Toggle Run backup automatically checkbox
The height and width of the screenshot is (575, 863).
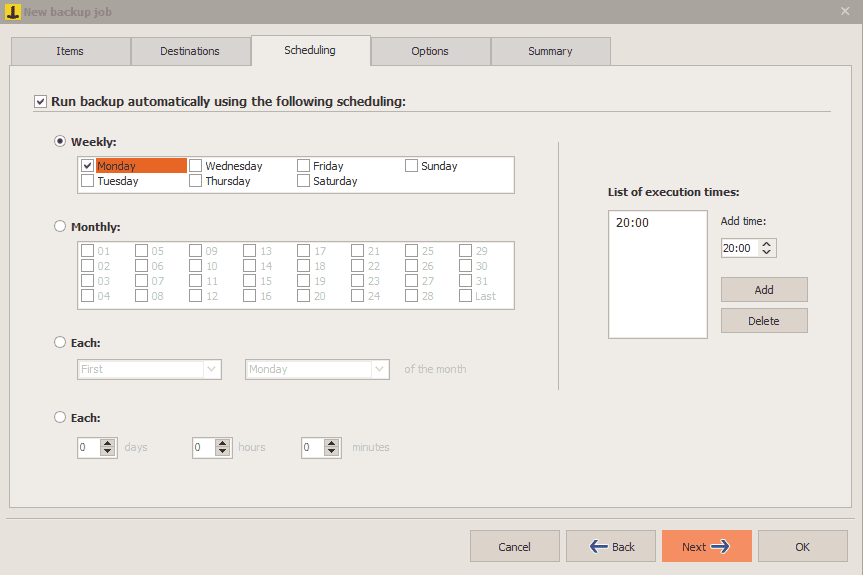[x=40, y=102]
